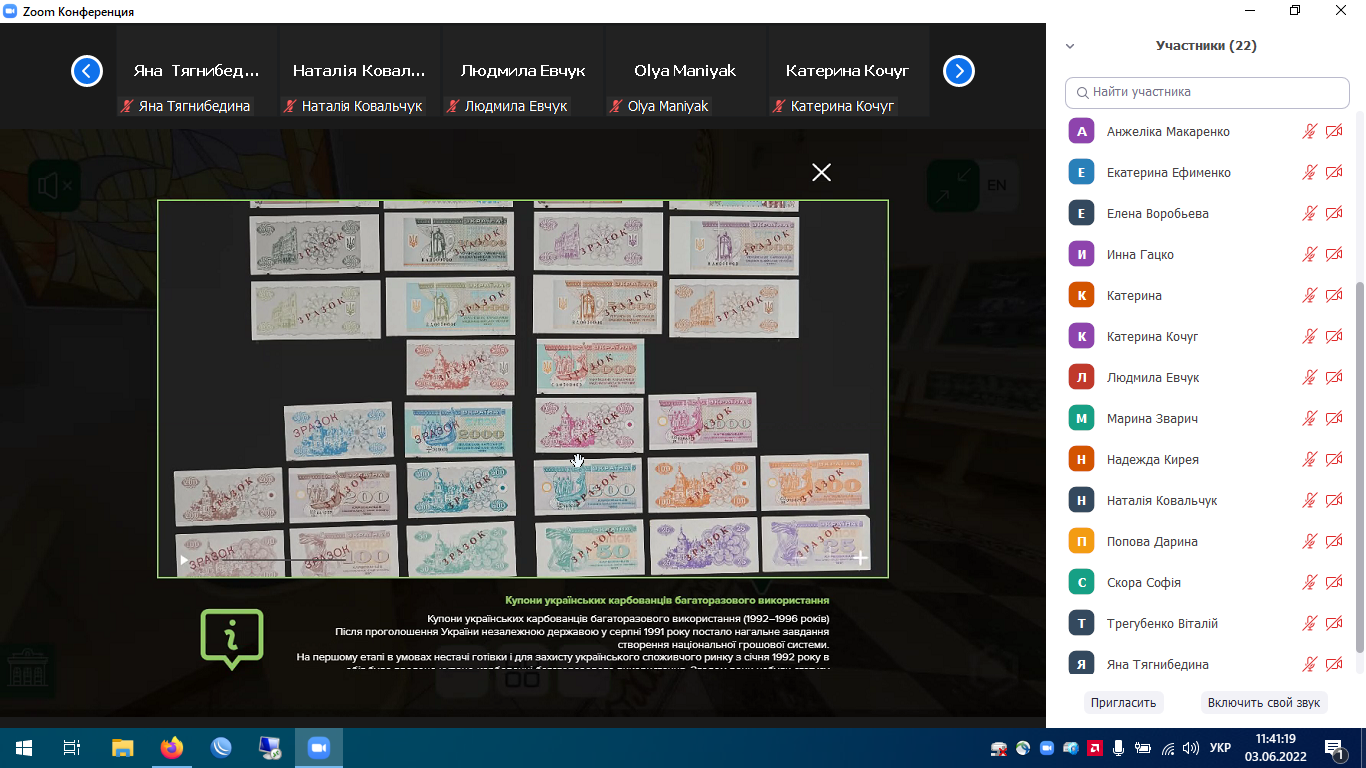This screenshot has width=1366, height=768.
Task: Click Скора Софія's muted microphone icon
Action: [x=1310, y=583]
